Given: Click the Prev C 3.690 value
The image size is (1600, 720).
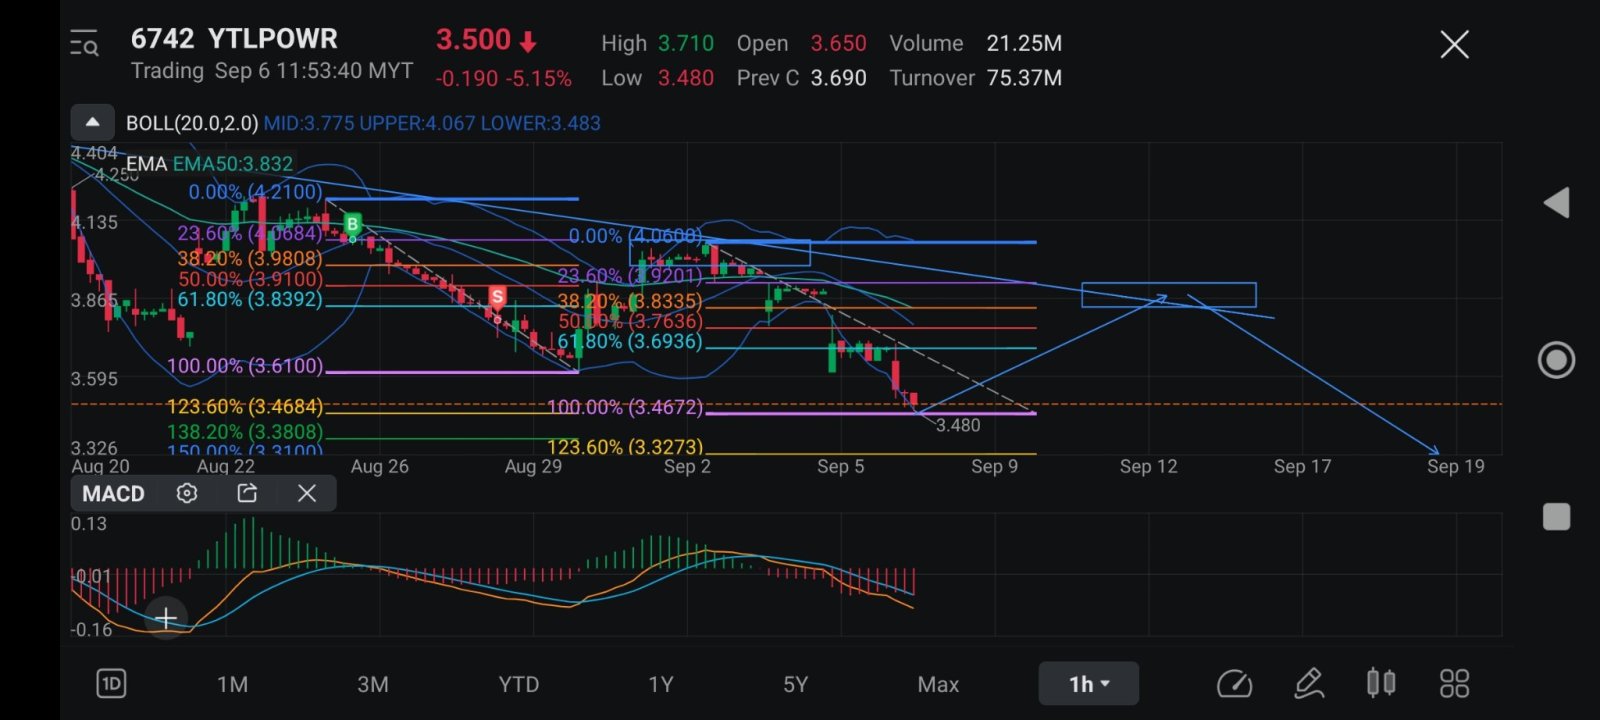Looking at the screenshot, I should (838, 78).
